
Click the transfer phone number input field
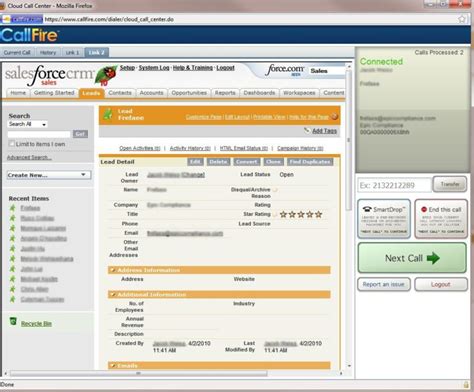point(394,185)
